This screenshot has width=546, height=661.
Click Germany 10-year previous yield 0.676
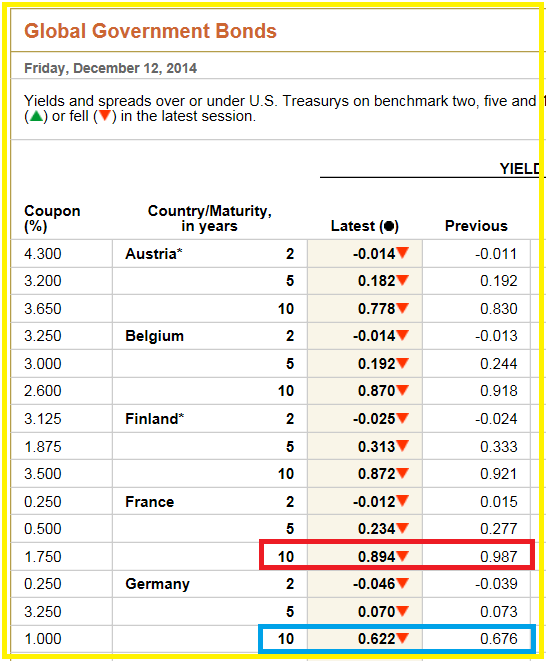[498, 639]
